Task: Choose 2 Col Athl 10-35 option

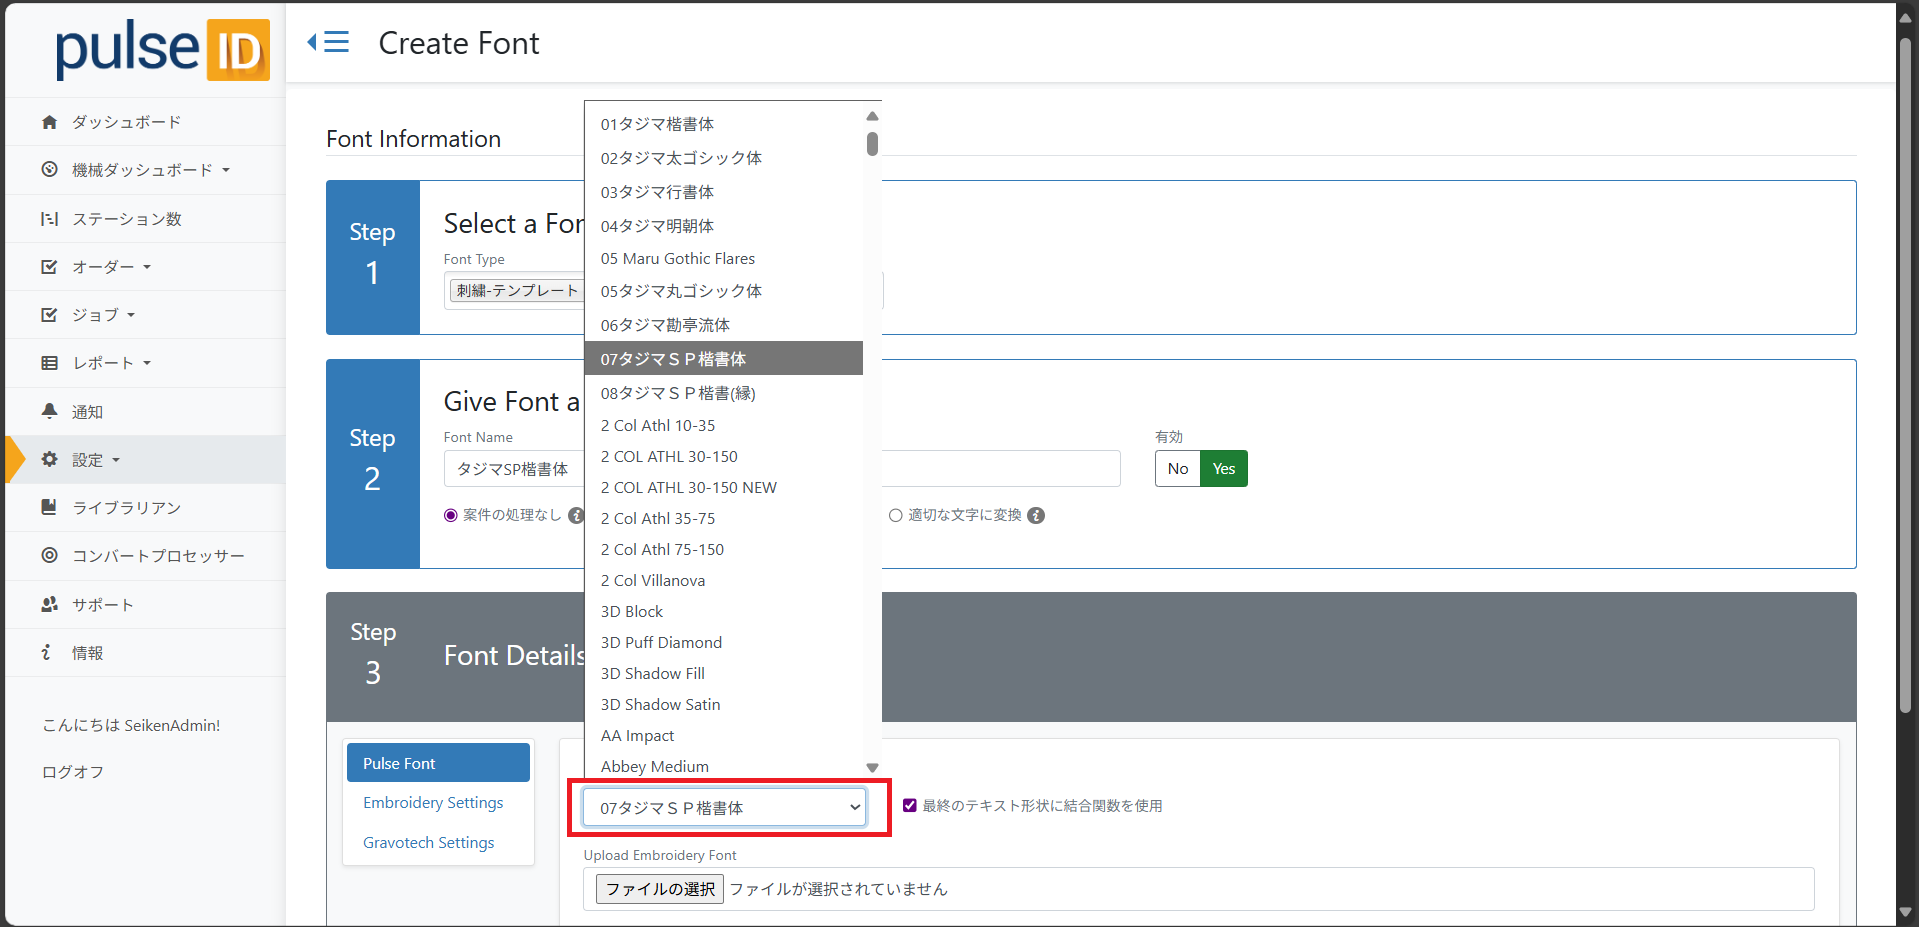Action: [x=724, y=425]
